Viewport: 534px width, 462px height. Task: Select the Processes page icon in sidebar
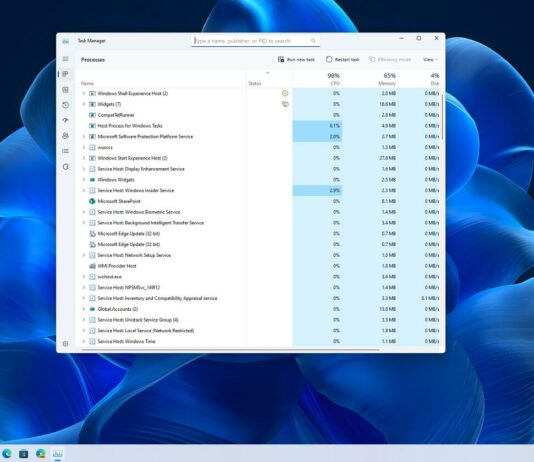click(65, 74)
